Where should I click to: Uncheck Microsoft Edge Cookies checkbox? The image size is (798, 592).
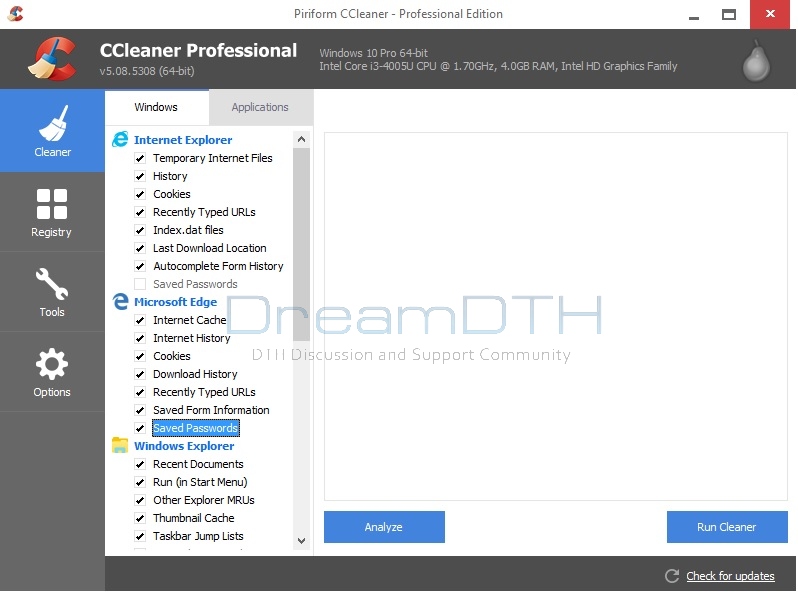tap(140, 356)
